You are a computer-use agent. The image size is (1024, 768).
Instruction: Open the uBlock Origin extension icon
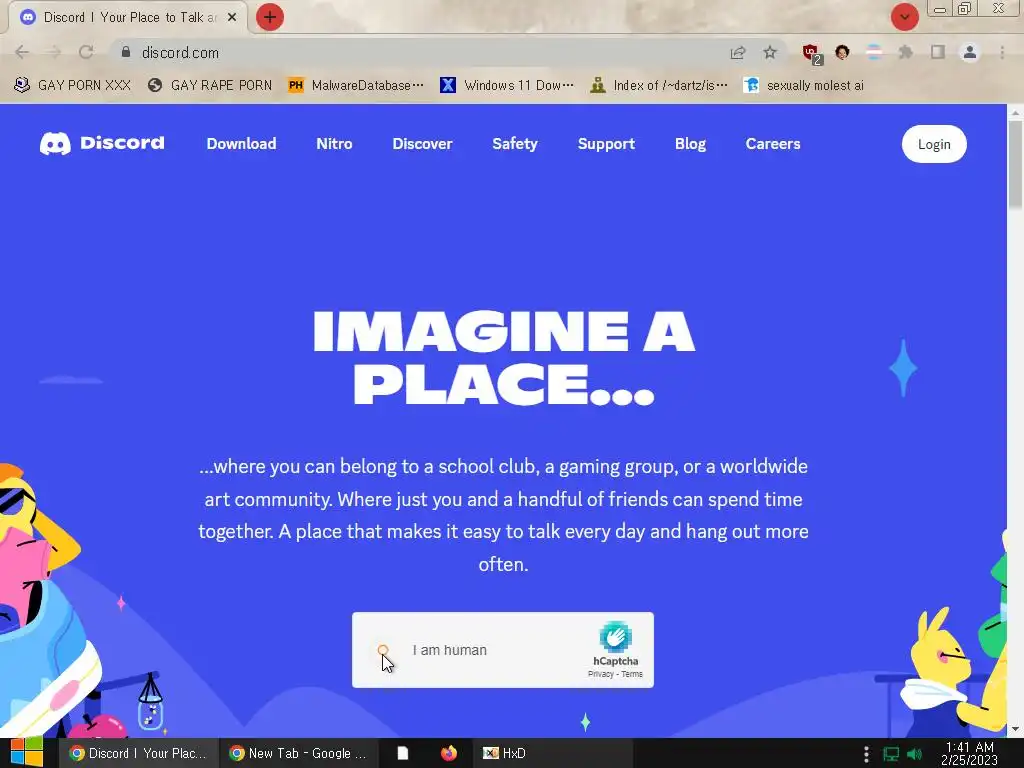(812, 54)
